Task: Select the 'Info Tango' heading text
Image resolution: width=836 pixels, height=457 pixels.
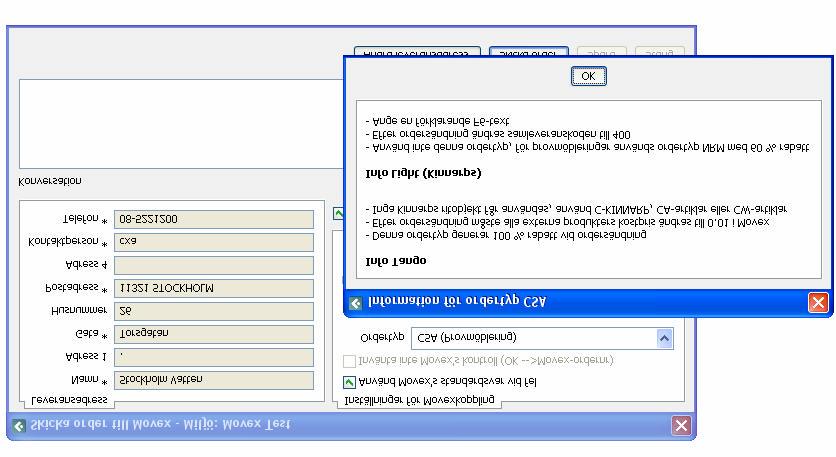Action: (396, 261)
